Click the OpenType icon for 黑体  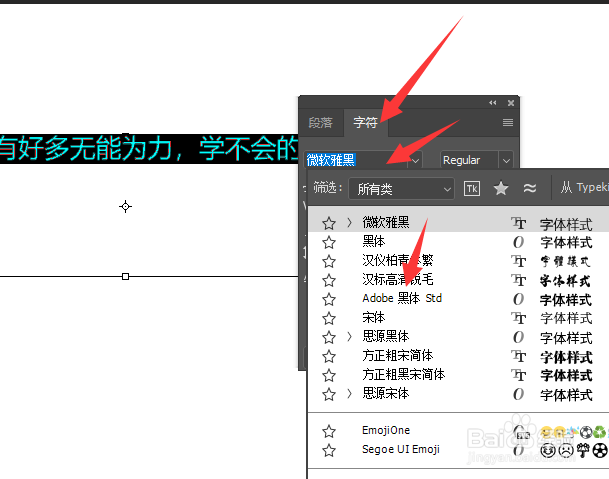(x=519, y=242)
